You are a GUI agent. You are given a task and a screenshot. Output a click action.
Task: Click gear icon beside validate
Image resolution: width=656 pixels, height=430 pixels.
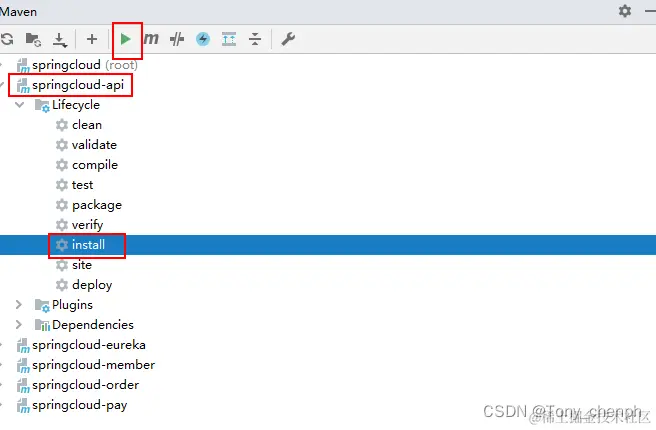pos(62,145)
